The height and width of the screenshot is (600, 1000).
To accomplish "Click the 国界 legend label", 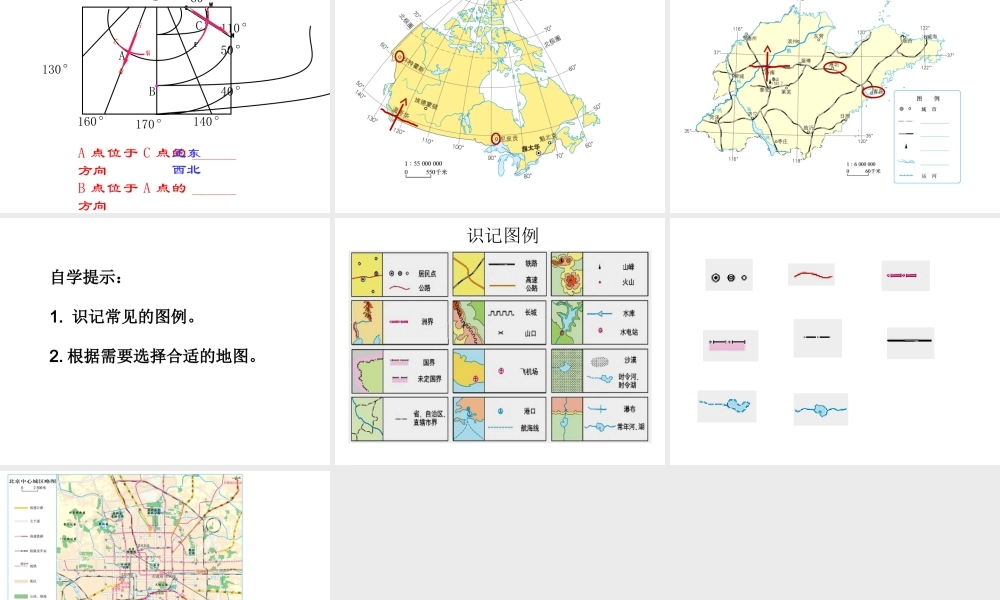I will [429, 362].
